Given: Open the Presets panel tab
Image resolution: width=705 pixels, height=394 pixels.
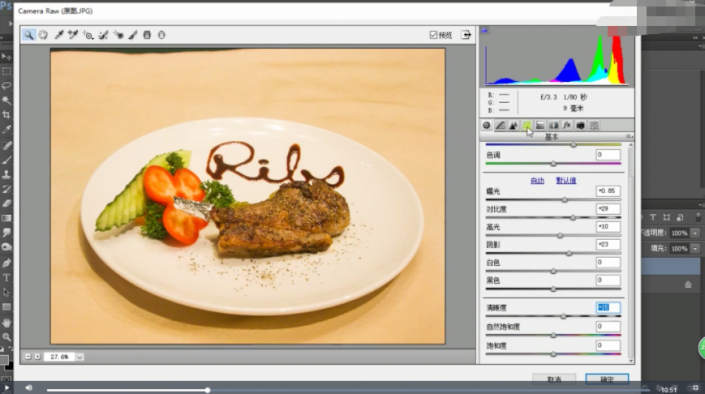Looking at the screenshot, I should (594, 125).
